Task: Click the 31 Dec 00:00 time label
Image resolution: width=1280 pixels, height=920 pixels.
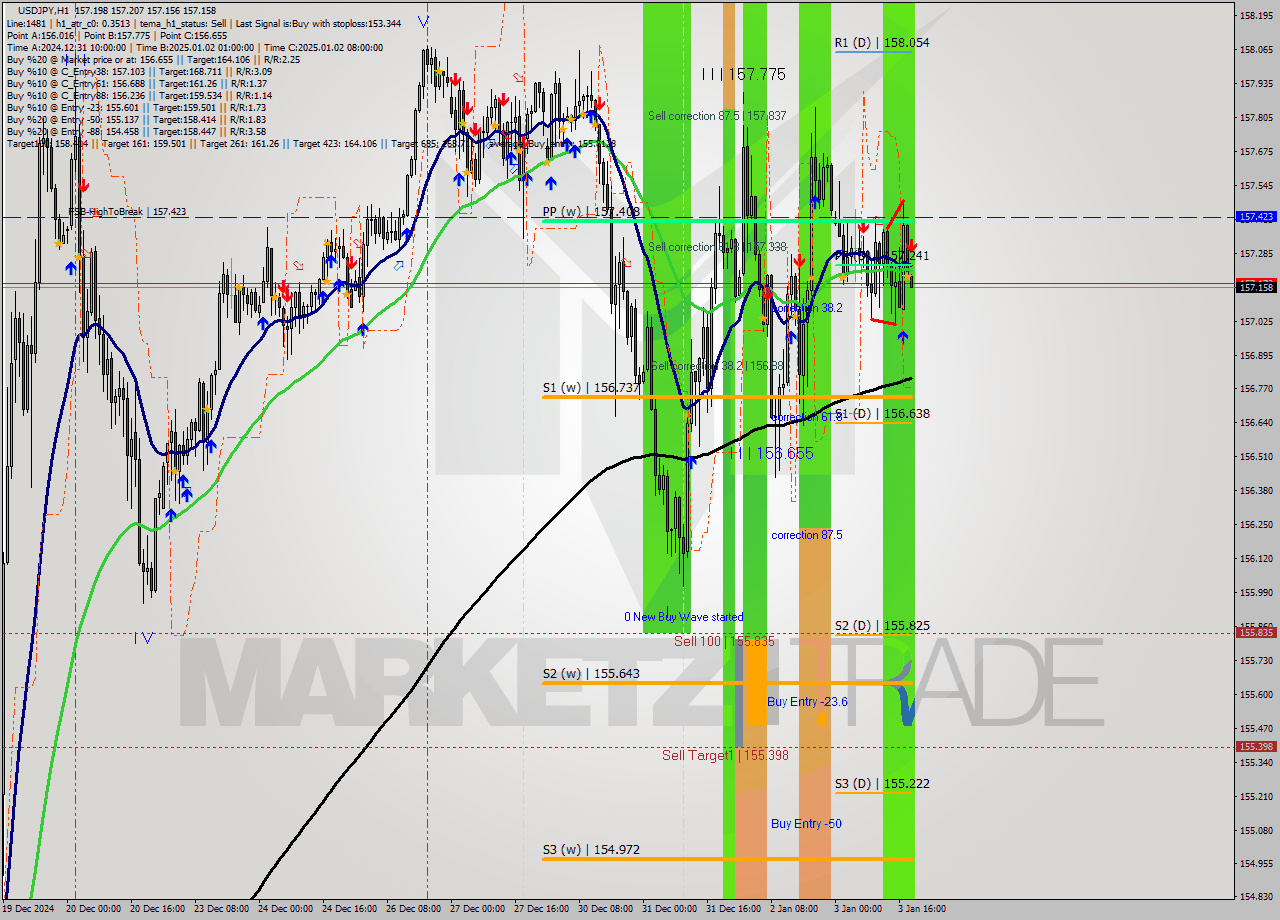Action: click(670, 909)
